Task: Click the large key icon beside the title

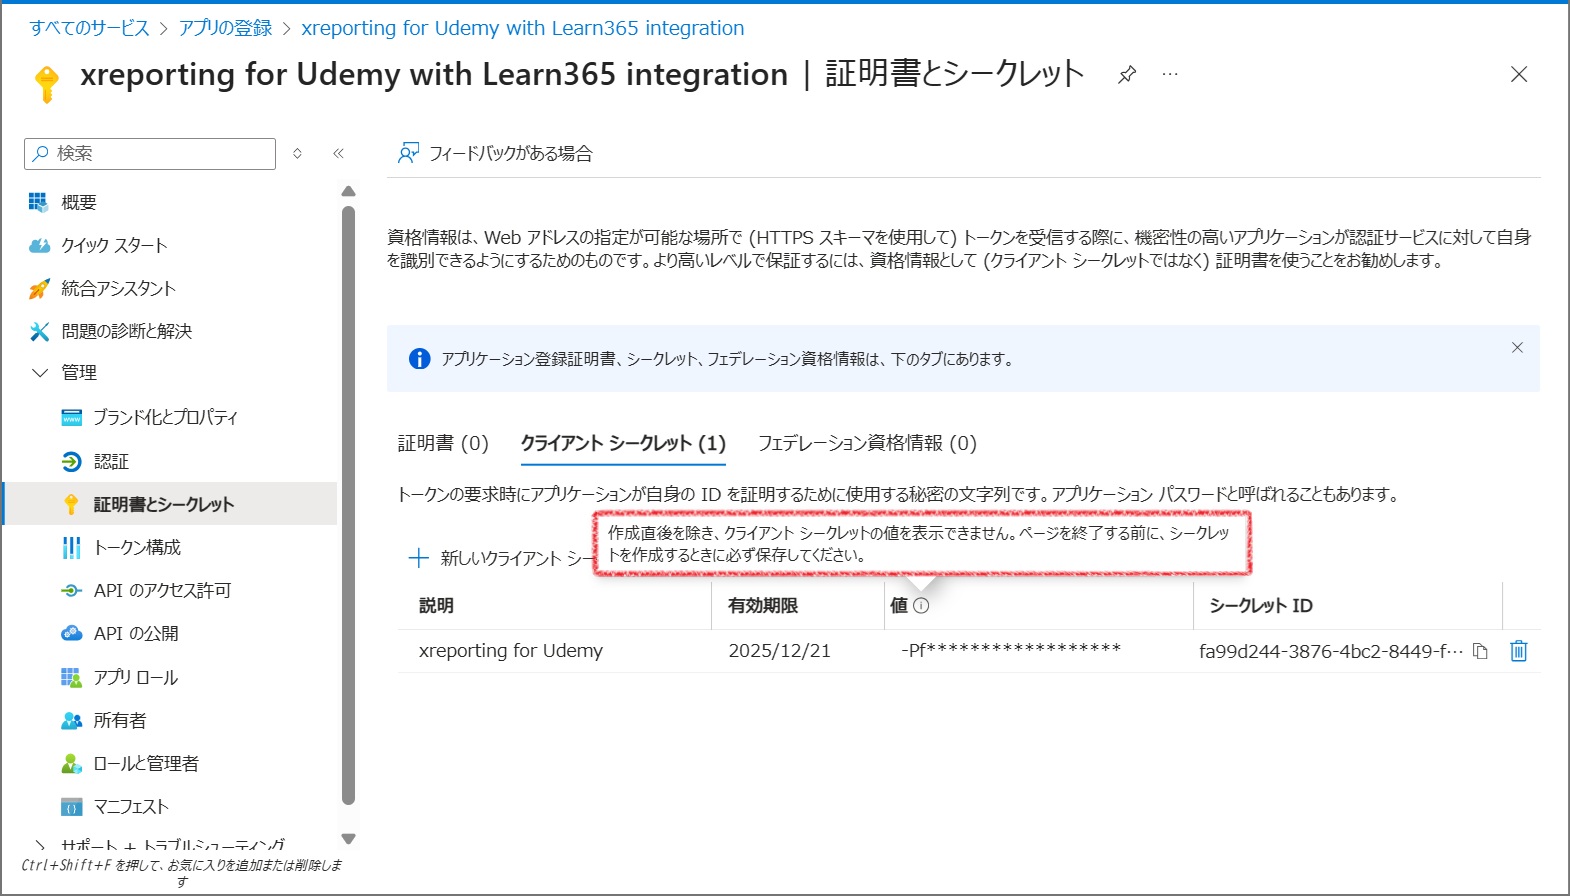Action: click(47, 84)
